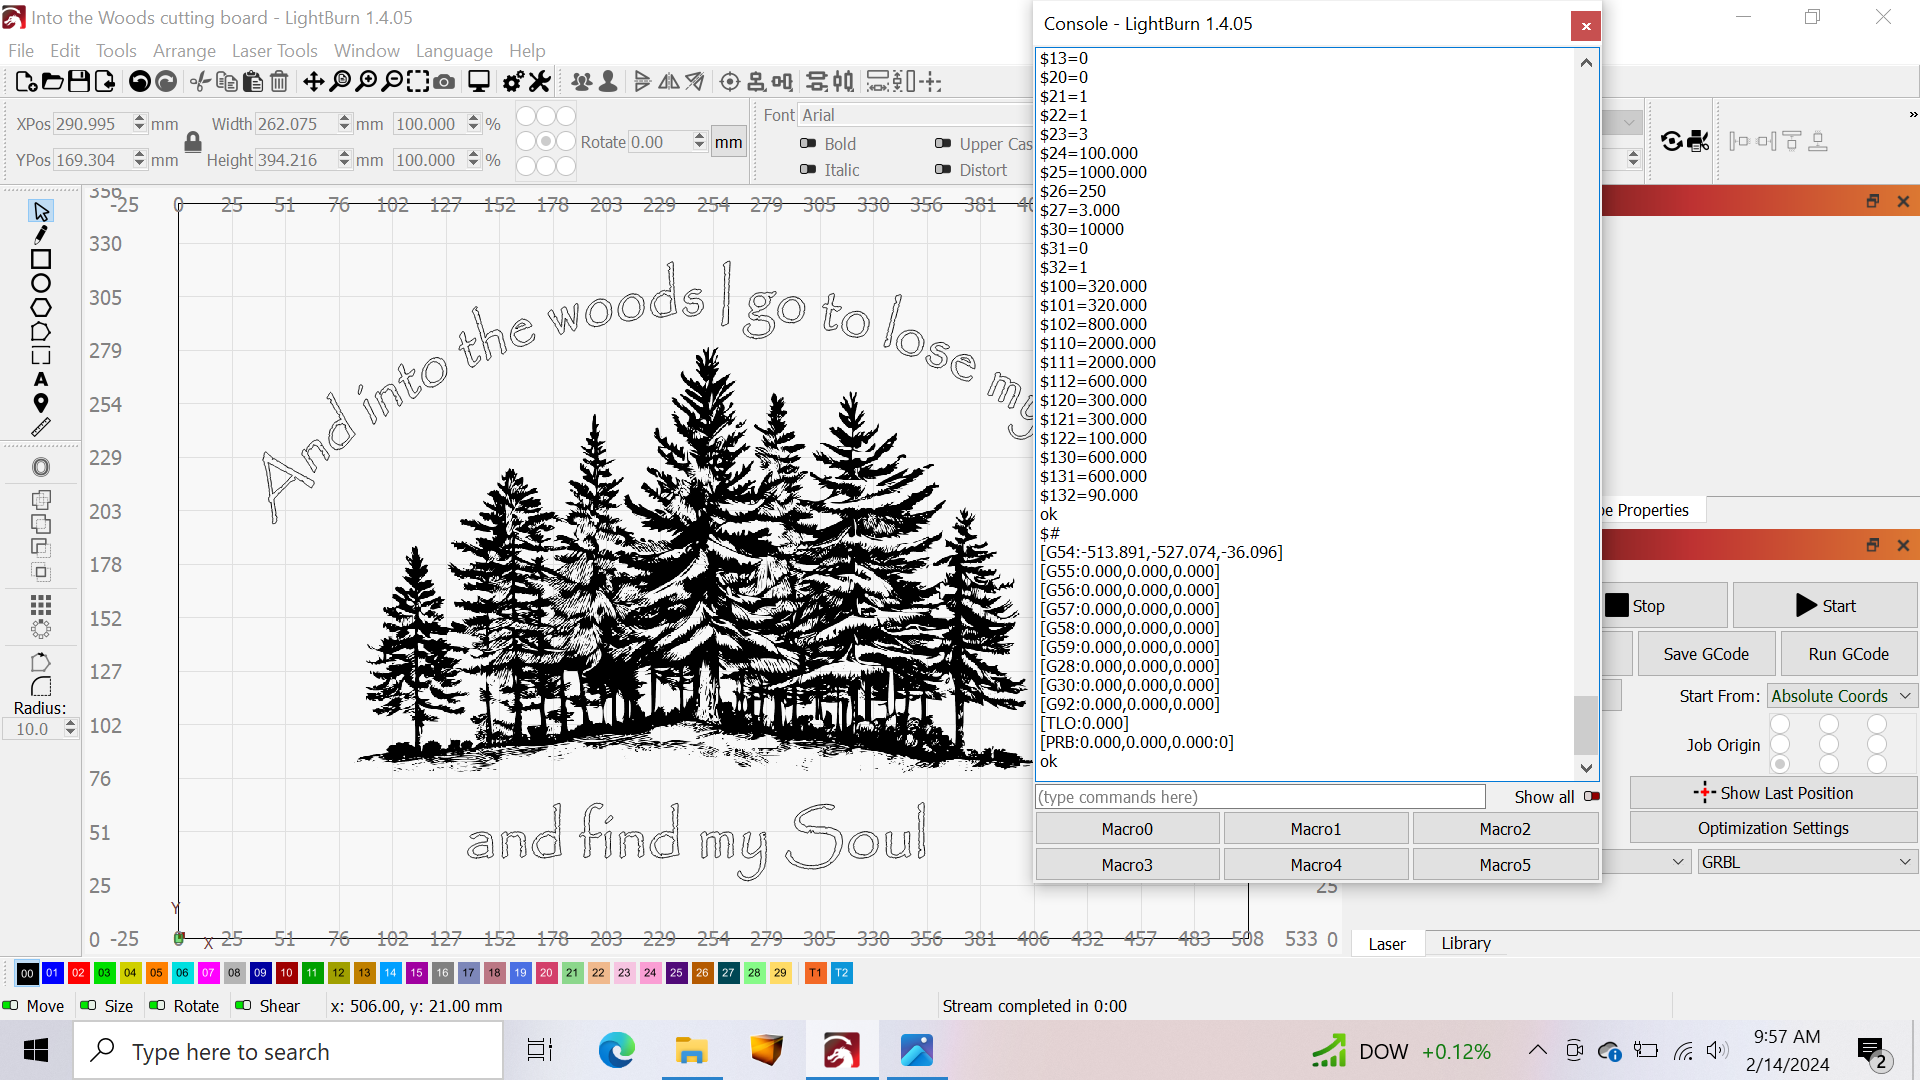The width and height of the screenshot is (1920, 1080).
Task: Click the Stop button
Action: point(1664,606)
